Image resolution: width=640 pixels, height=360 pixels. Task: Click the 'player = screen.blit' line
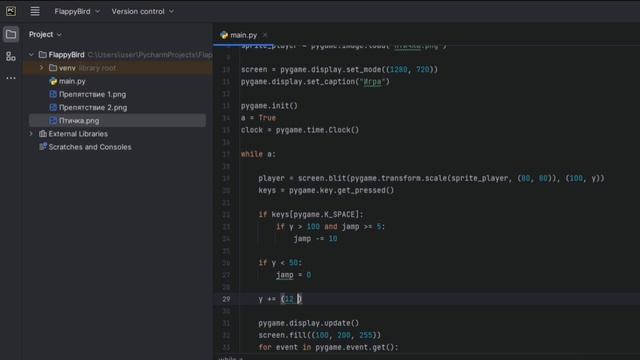point(431,178)
